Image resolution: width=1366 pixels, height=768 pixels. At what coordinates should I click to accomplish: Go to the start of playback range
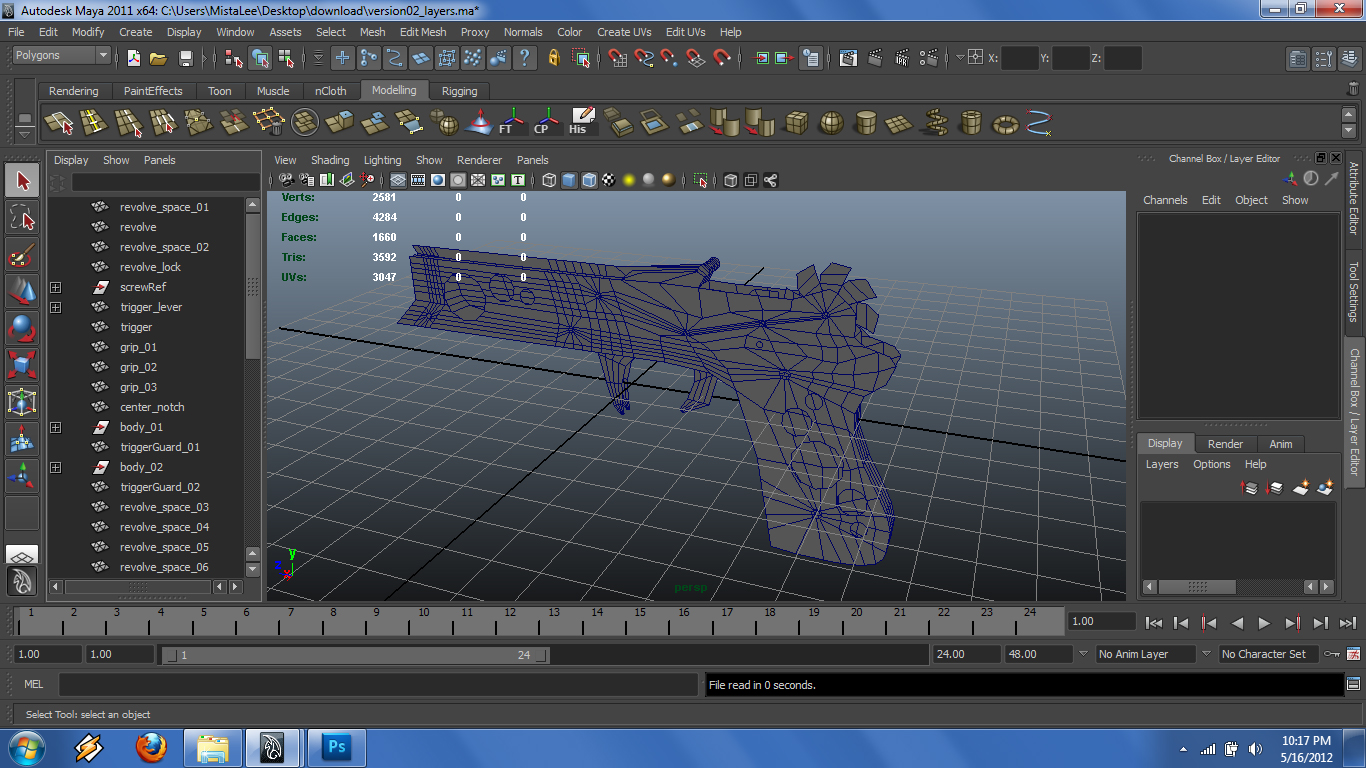click(x=1153, y=623)
